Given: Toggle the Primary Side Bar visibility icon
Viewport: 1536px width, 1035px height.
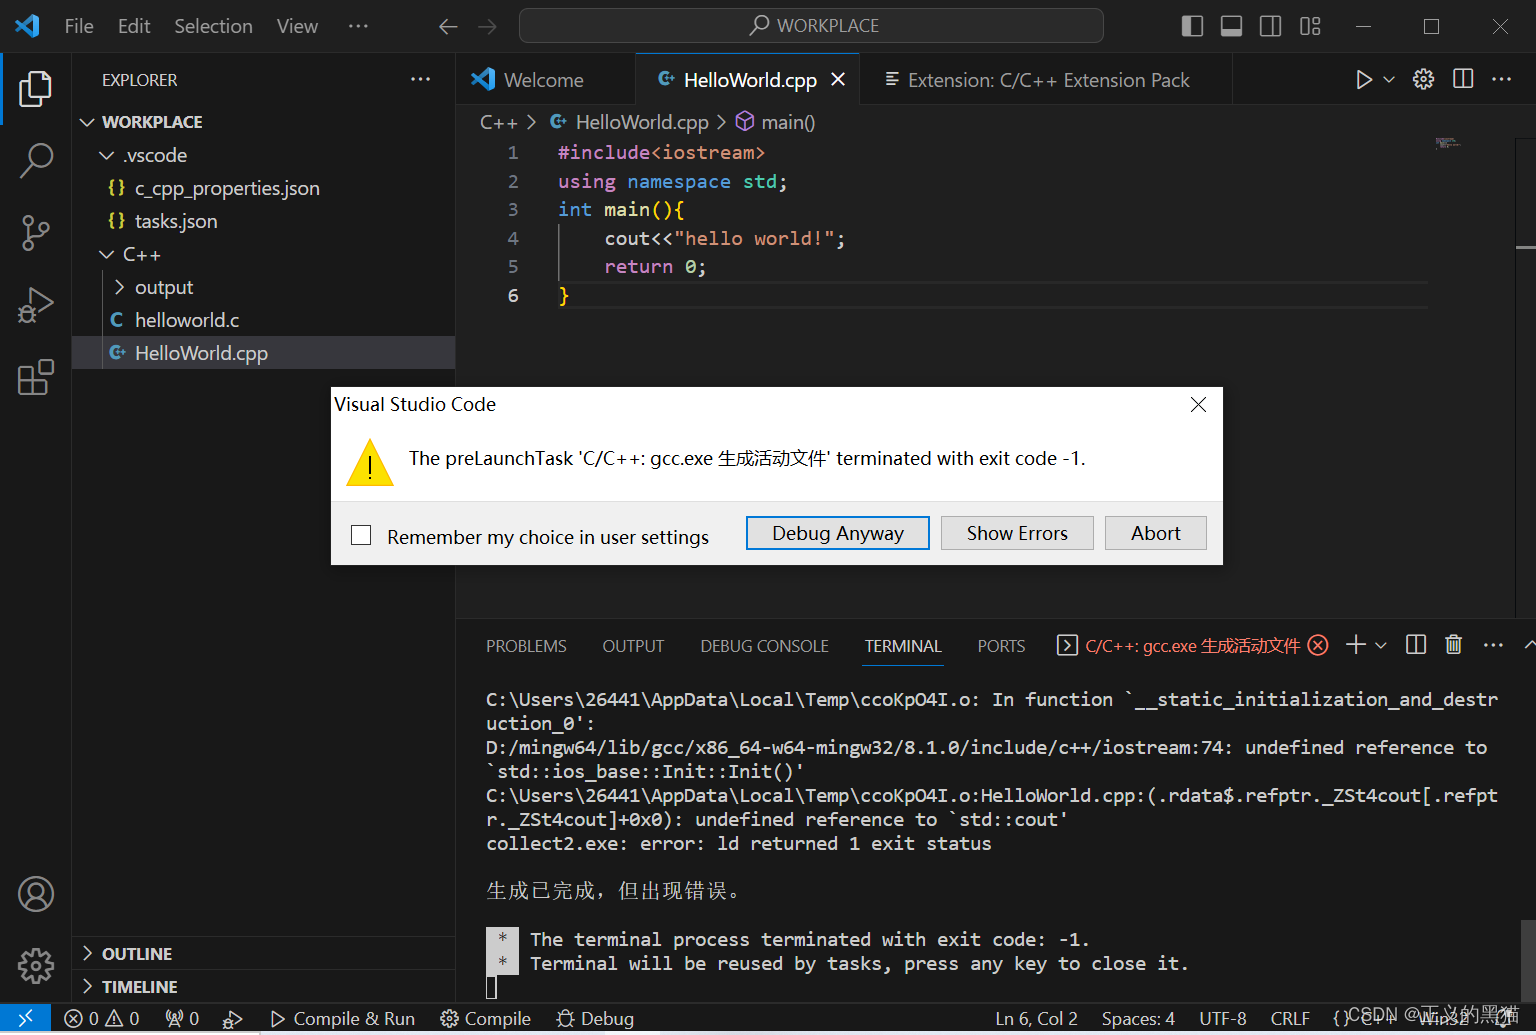Looking at the screenshot, I should point(1192,26).
